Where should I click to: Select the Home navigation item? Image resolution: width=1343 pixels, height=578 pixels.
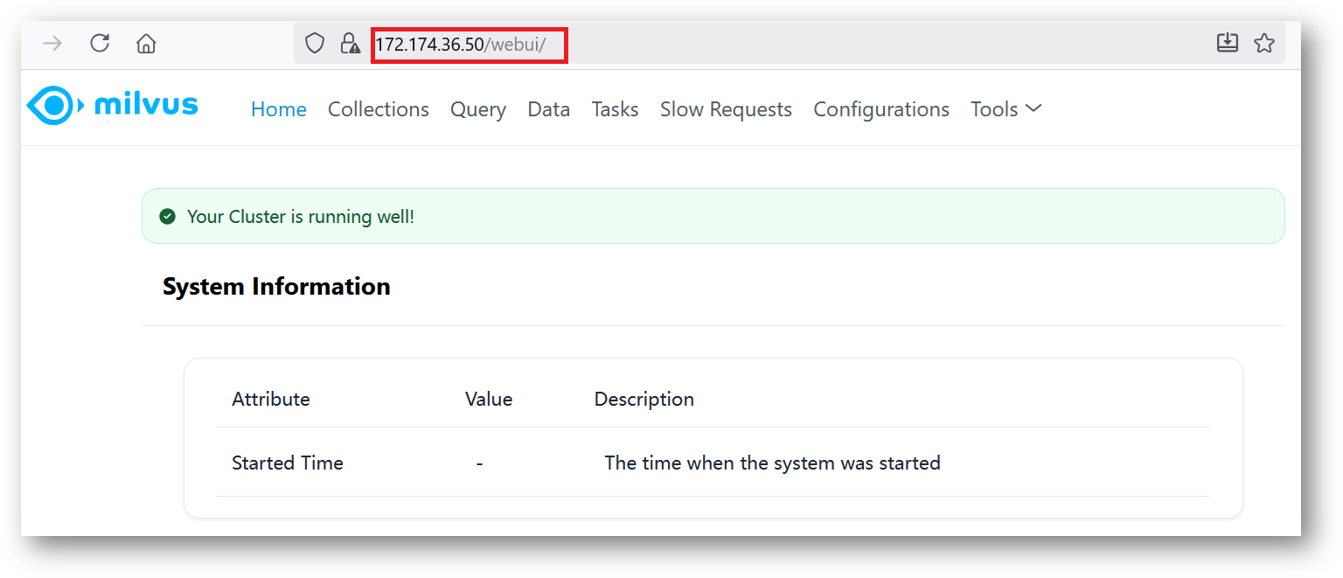(x=278, y=109)
